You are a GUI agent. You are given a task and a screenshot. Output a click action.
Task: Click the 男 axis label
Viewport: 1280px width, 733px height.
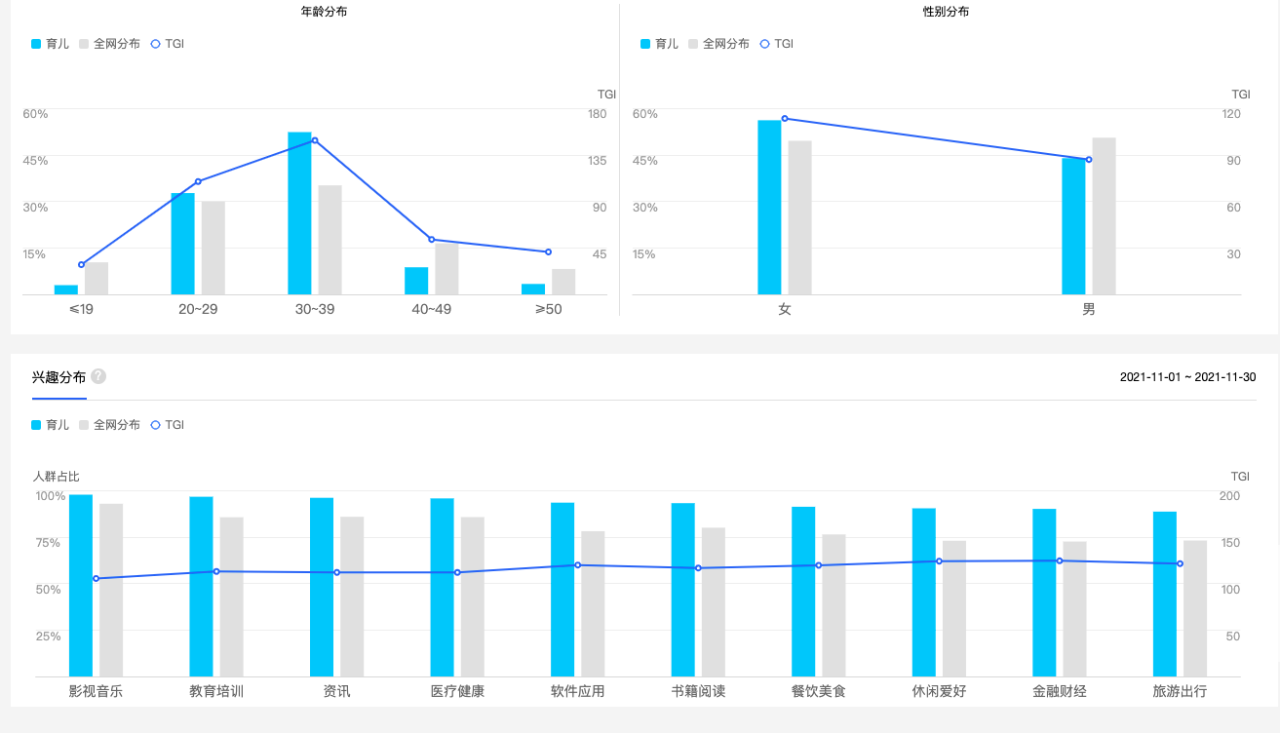[x=1089, y=310]
